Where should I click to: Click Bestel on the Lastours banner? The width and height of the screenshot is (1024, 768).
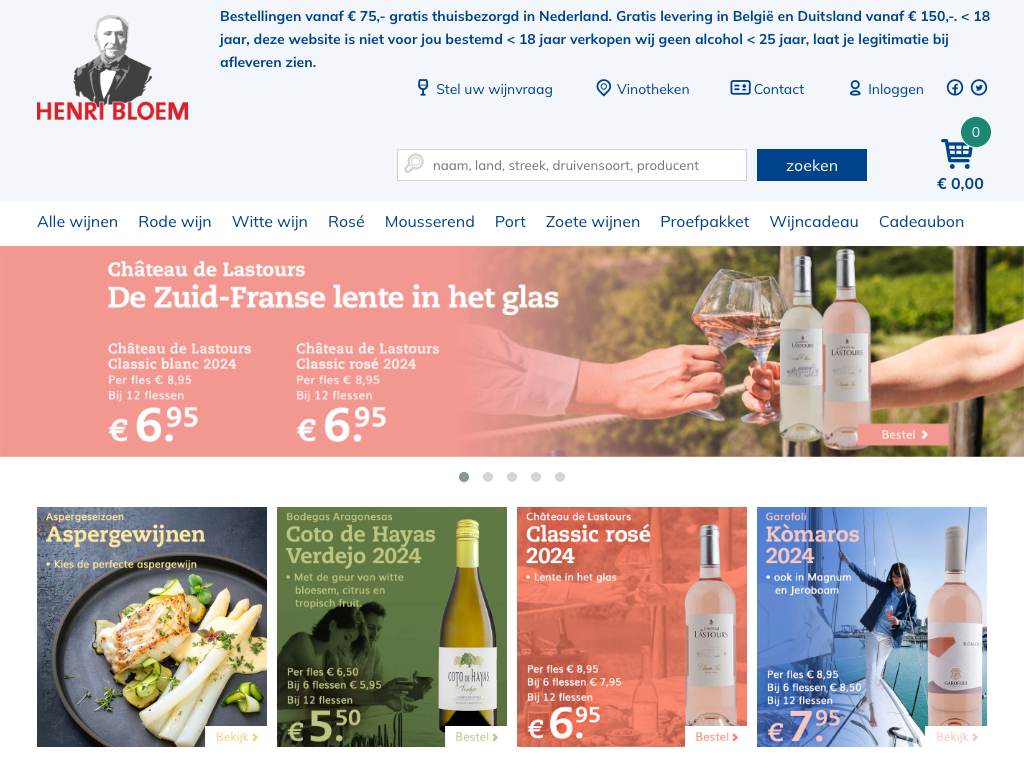pyautogui.click(x=903, y=434)
